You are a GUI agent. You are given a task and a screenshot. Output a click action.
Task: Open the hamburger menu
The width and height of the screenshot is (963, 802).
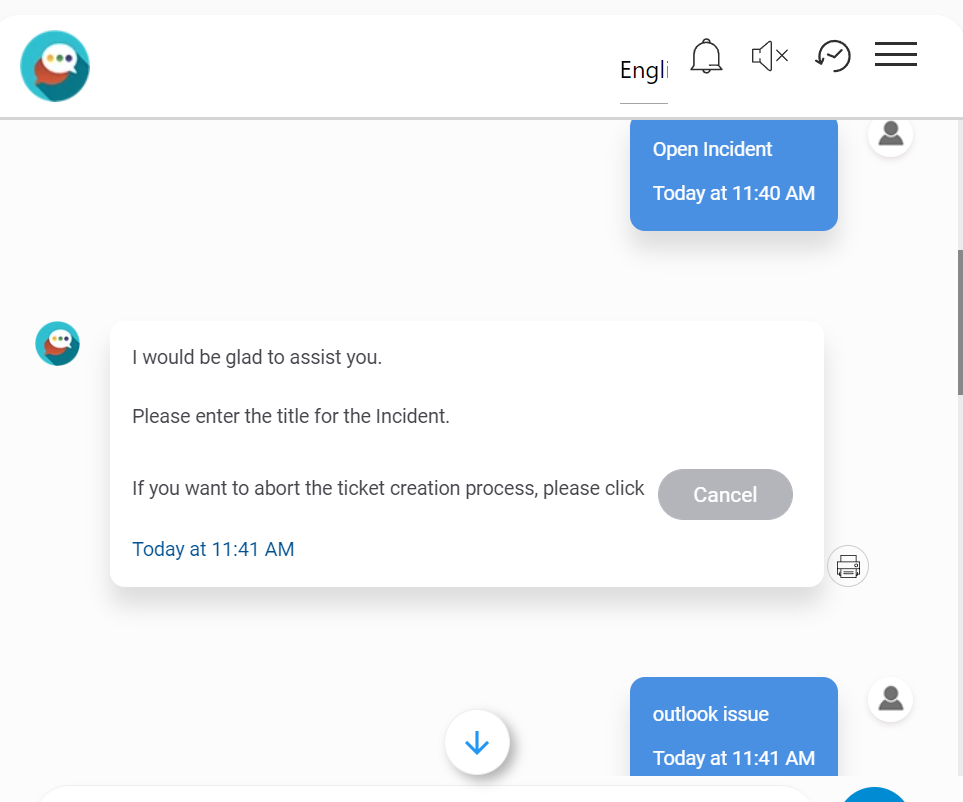click(x=895, y=55)
